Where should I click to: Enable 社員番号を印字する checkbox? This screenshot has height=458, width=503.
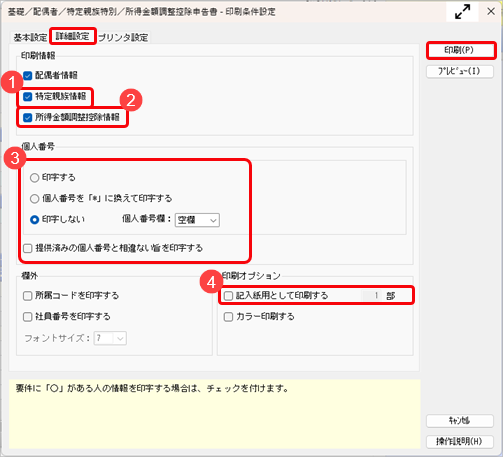[27, 316]
